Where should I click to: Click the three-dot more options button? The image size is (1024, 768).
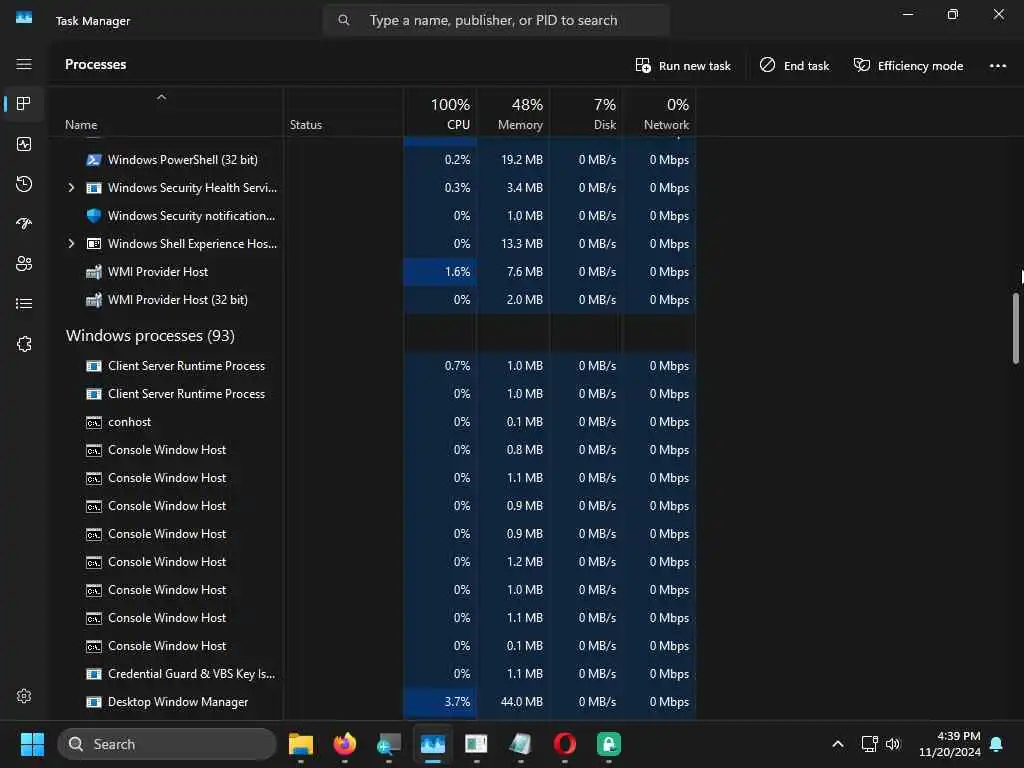997,65
